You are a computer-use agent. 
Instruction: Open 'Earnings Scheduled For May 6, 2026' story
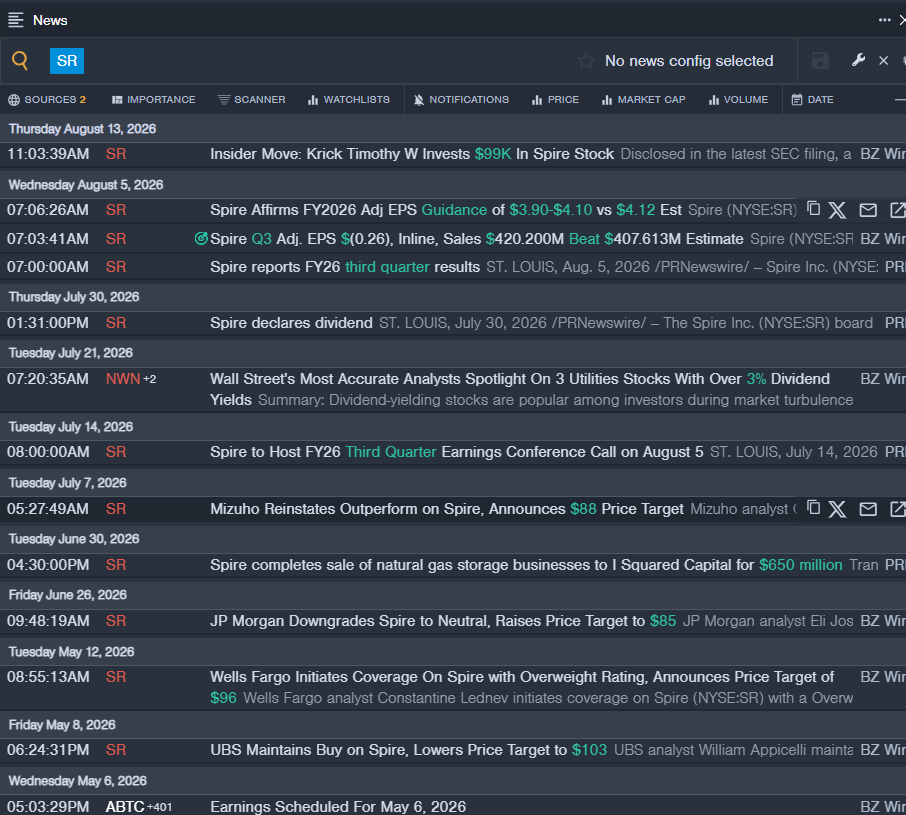(x=338, y=806)
